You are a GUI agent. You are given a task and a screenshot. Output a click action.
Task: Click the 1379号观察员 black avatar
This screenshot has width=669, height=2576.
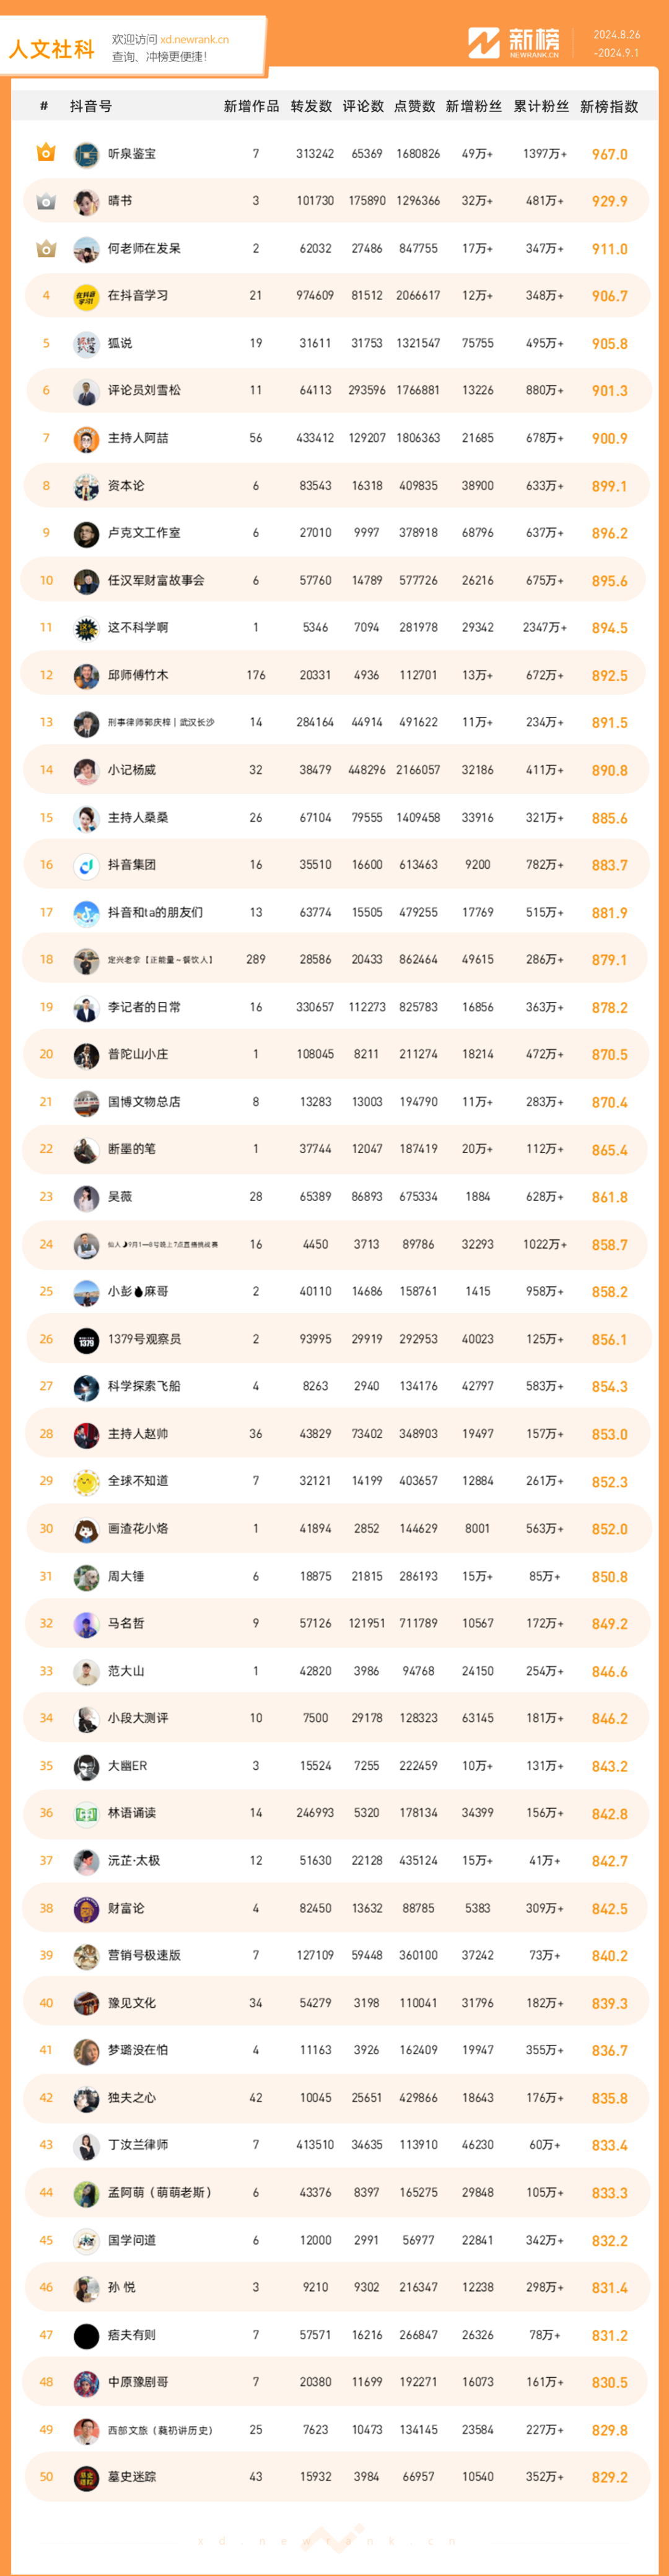[x=86, y=1339]
